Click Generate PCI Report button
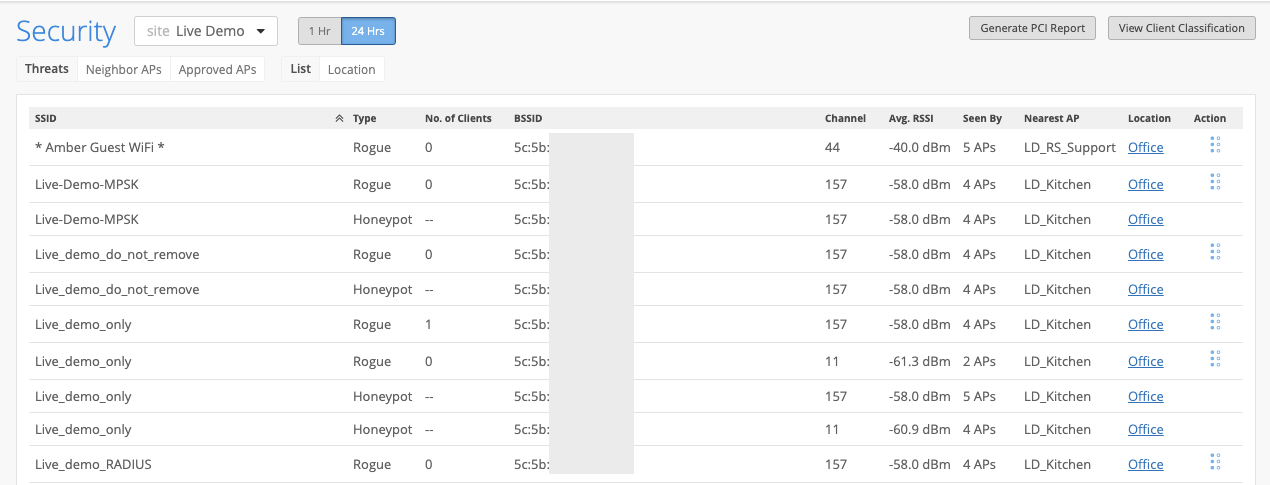Image resolution: width=1270 pixels, height=485 pixels. [x=1032, y=28]
